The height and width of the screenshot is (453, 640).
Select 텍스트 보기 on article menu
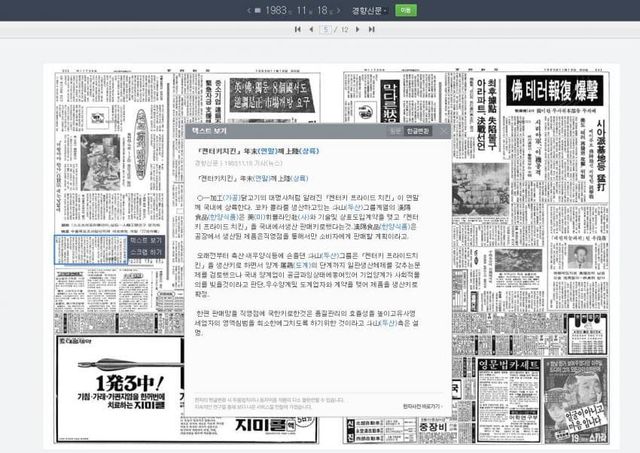[147, 240]
